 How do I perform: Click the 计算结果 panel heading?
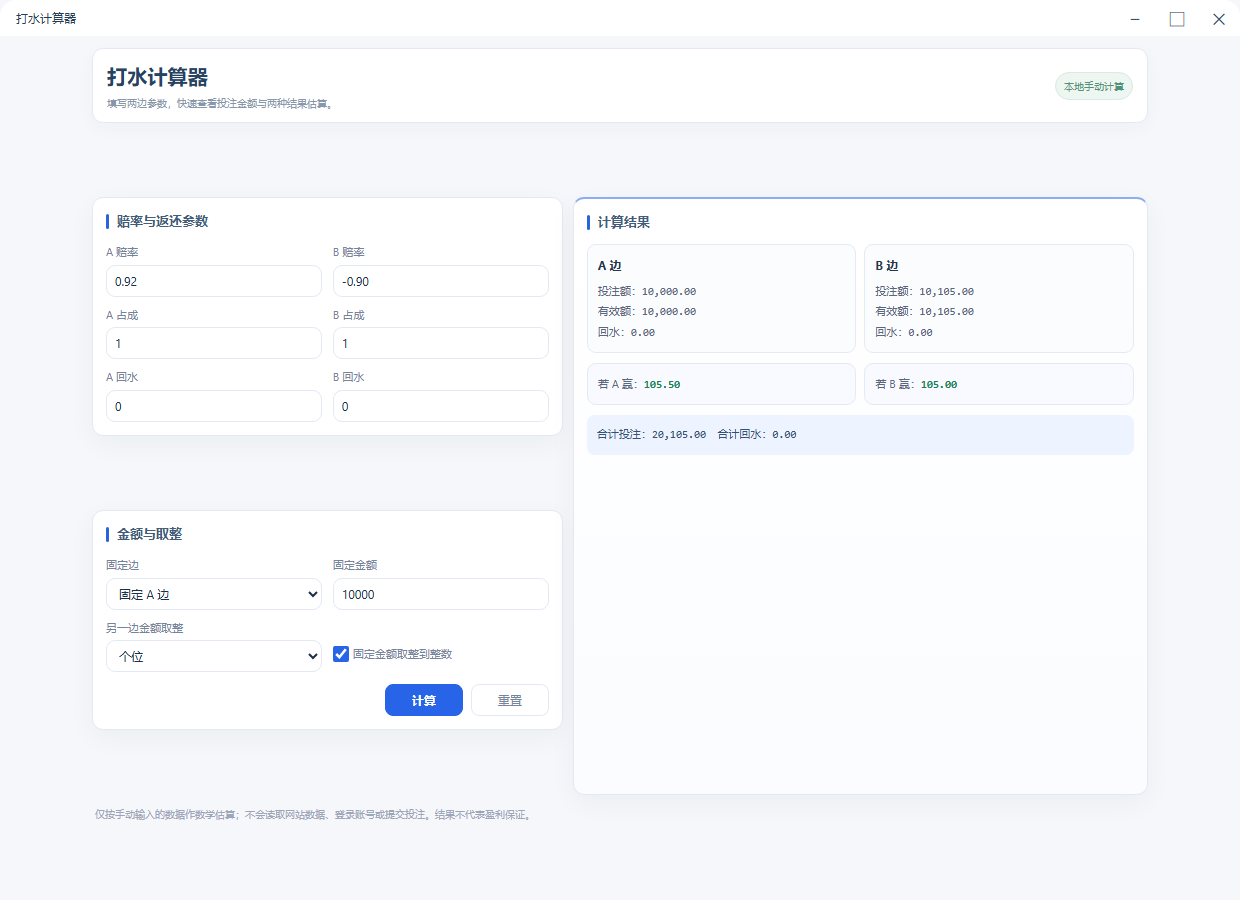[x=624, y=222]
